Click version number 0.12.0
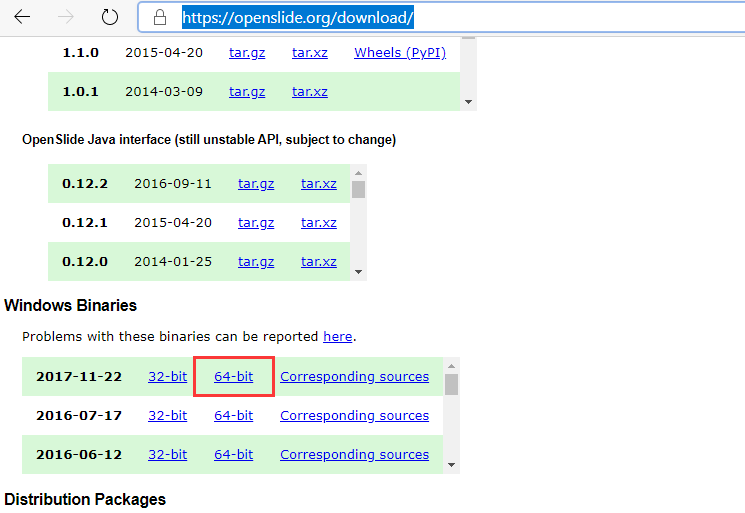745x513 pixels. tap(85, 261)
